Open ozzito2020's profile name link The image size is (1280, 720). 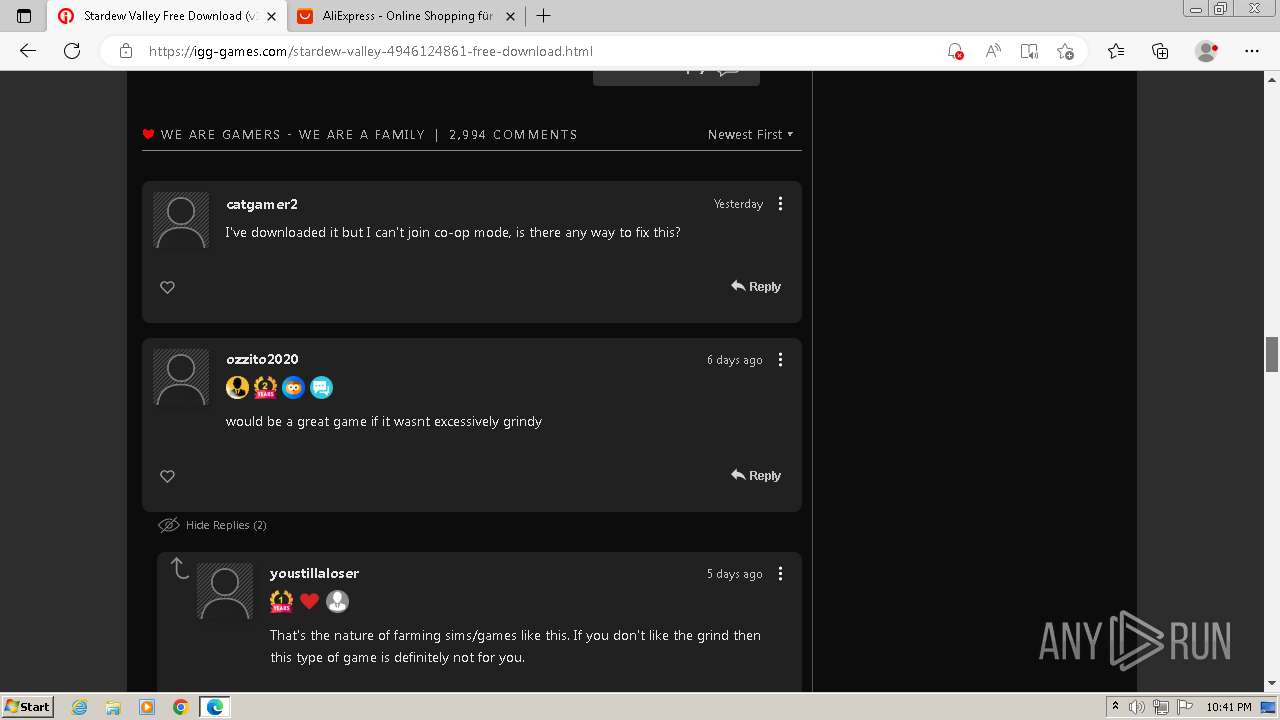262,359
